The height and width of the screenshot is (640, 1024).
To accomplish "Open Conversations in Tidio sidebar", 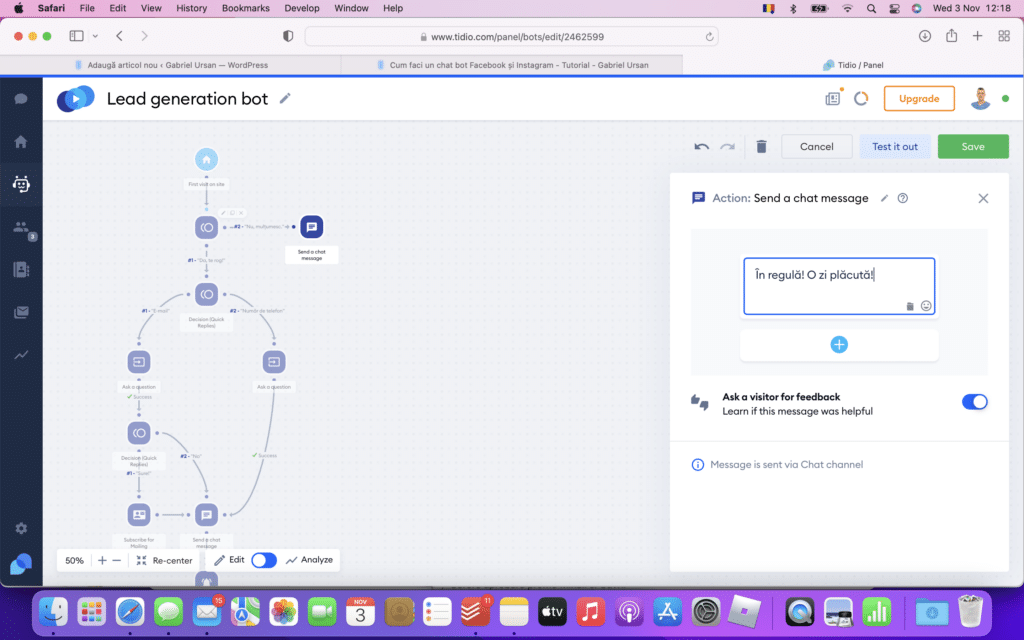I will click(21, 99).
